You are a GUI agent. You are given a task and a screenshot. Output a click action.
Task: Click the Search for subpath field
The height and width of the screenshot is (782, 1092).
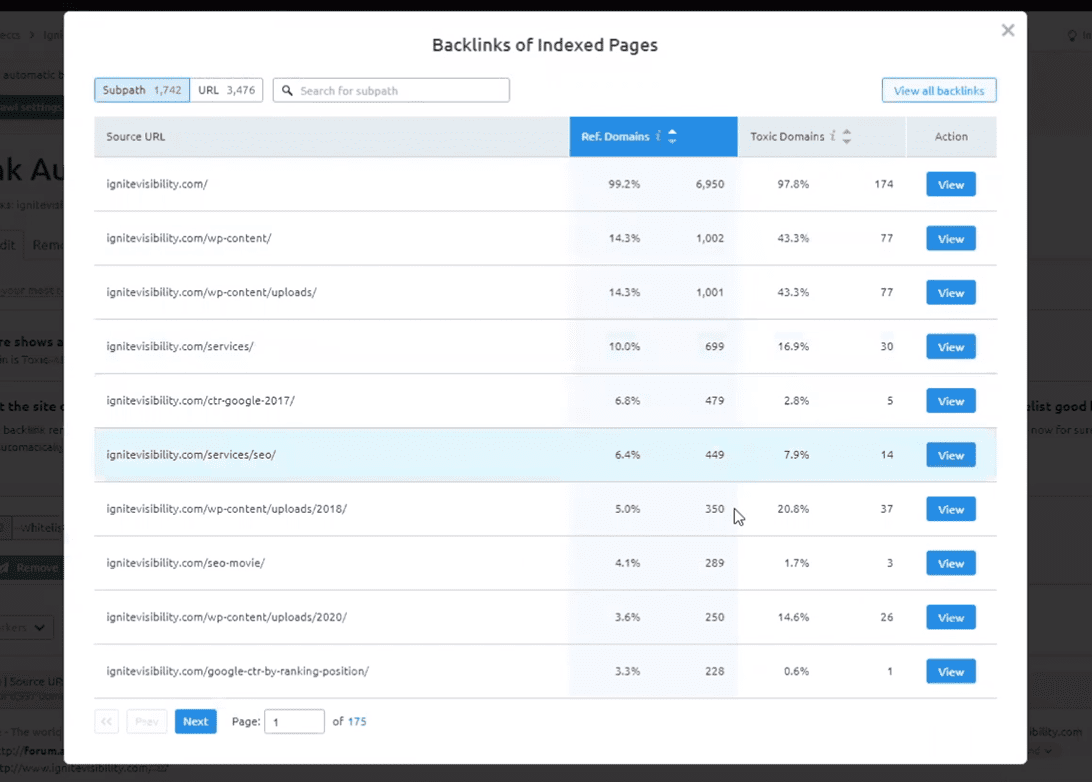pos(400,91)
